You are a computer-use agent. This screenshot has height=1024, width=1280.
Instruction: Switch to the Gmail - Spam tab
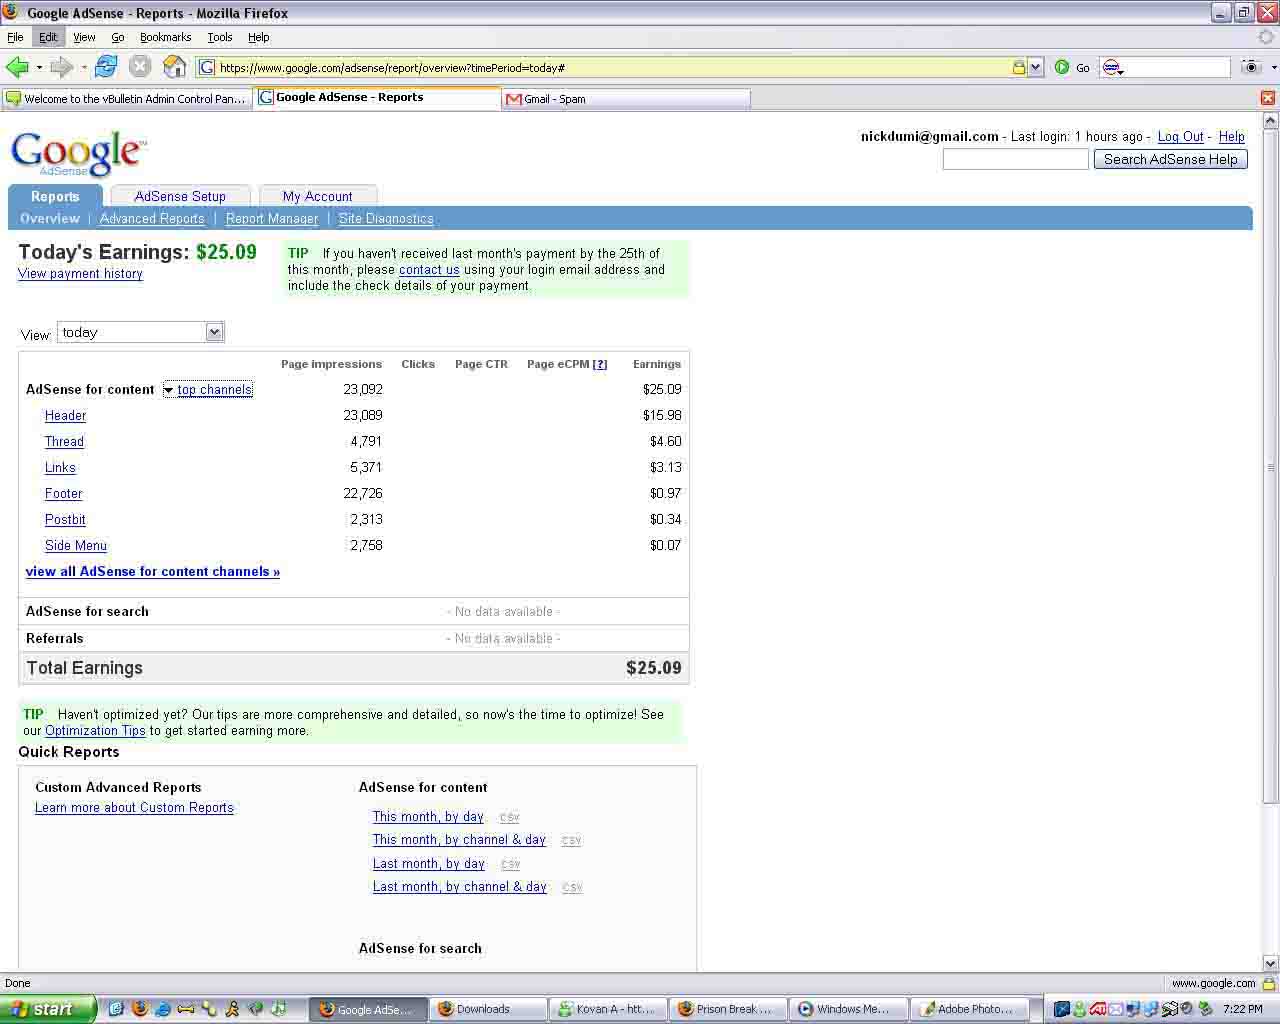pyautogui.click(x=626, y=99)
